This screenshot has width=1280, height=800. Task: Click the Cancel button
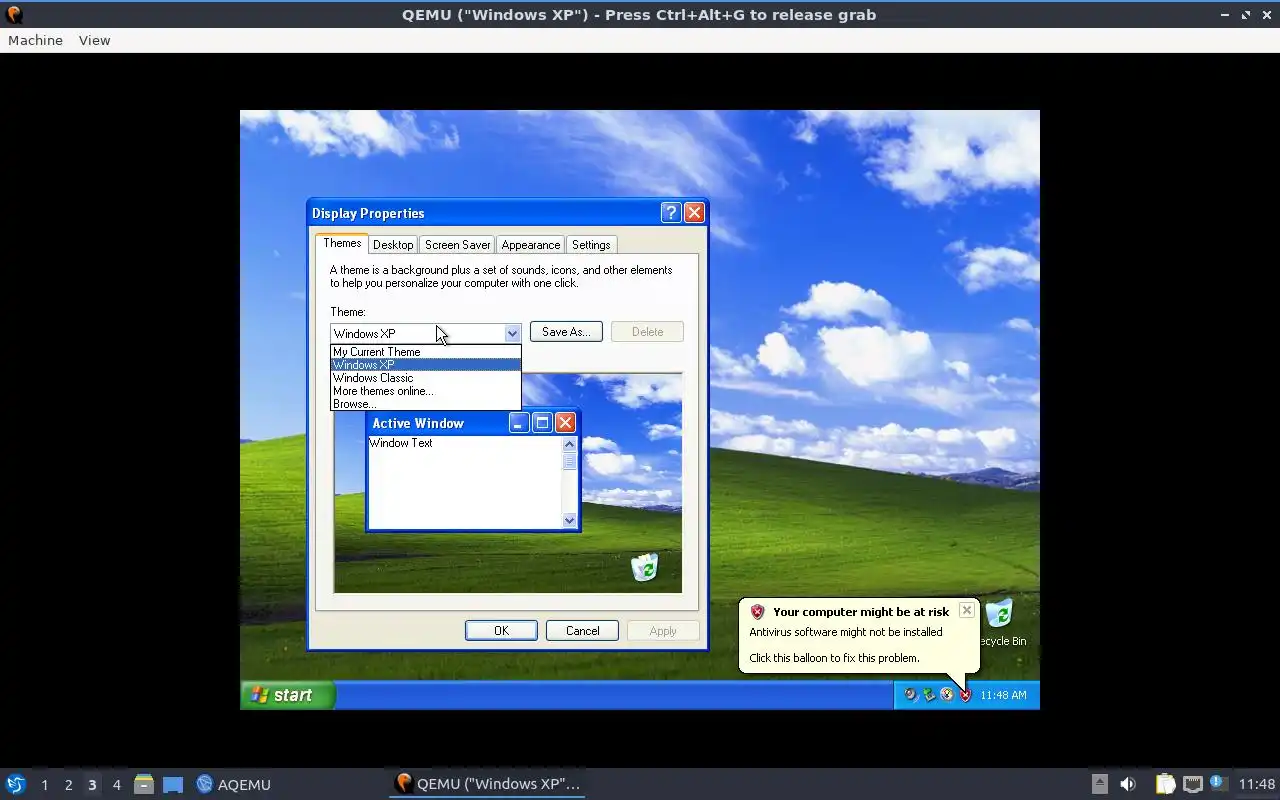point(582,631)
